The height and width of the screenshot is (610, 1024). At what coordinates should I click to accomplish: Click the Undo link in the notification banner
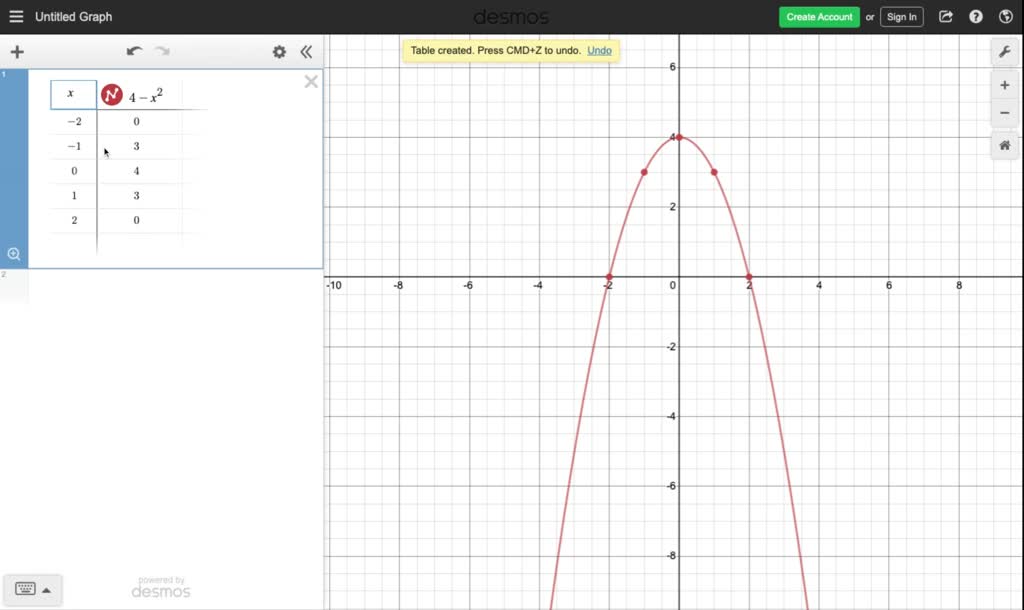[x=599, y=50]
